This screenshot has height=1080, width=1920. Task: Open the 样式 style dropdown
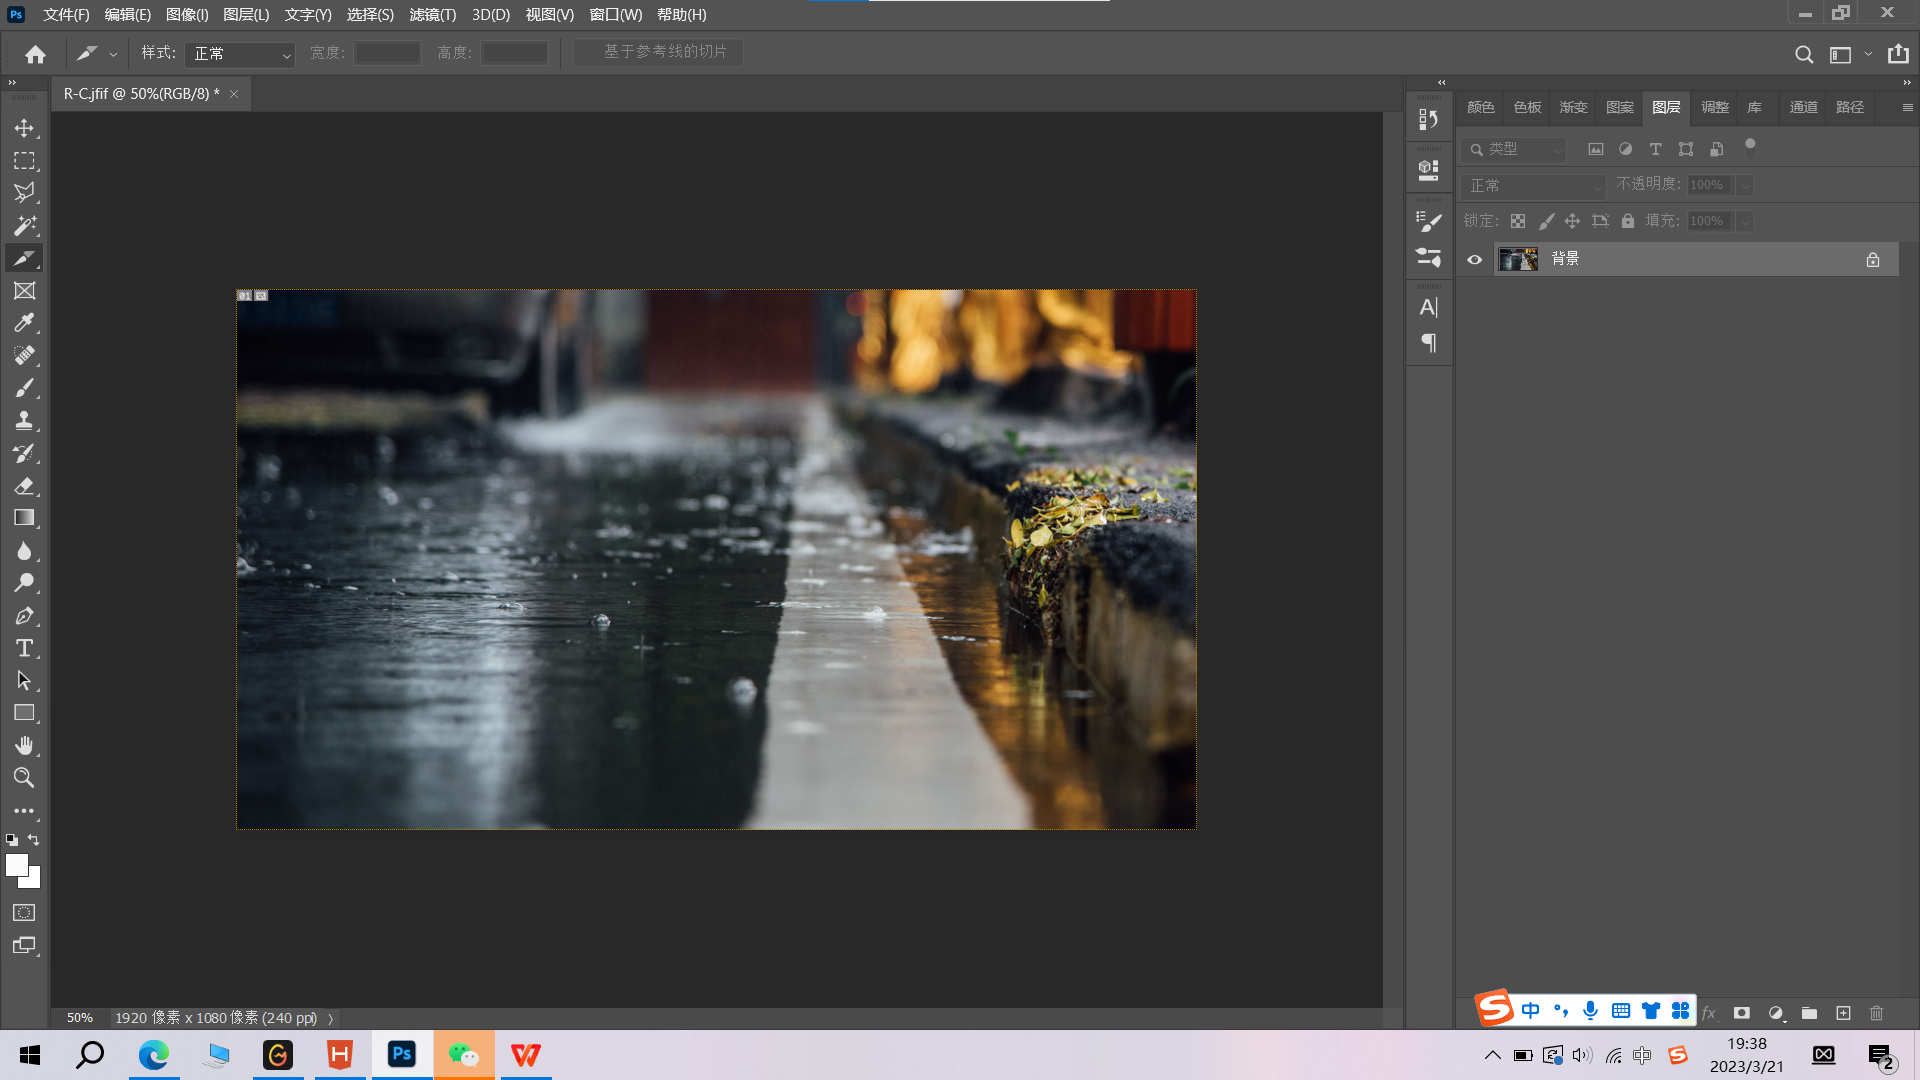pos(240,54)
